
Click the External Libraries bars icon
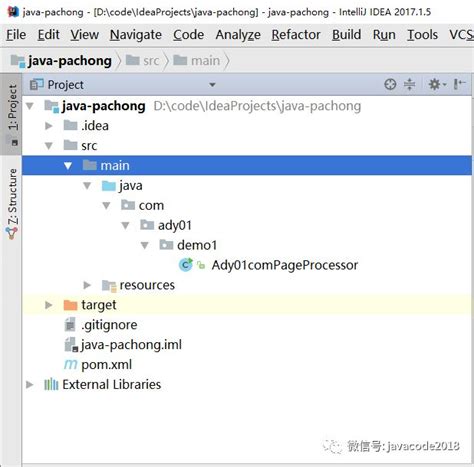51,384
